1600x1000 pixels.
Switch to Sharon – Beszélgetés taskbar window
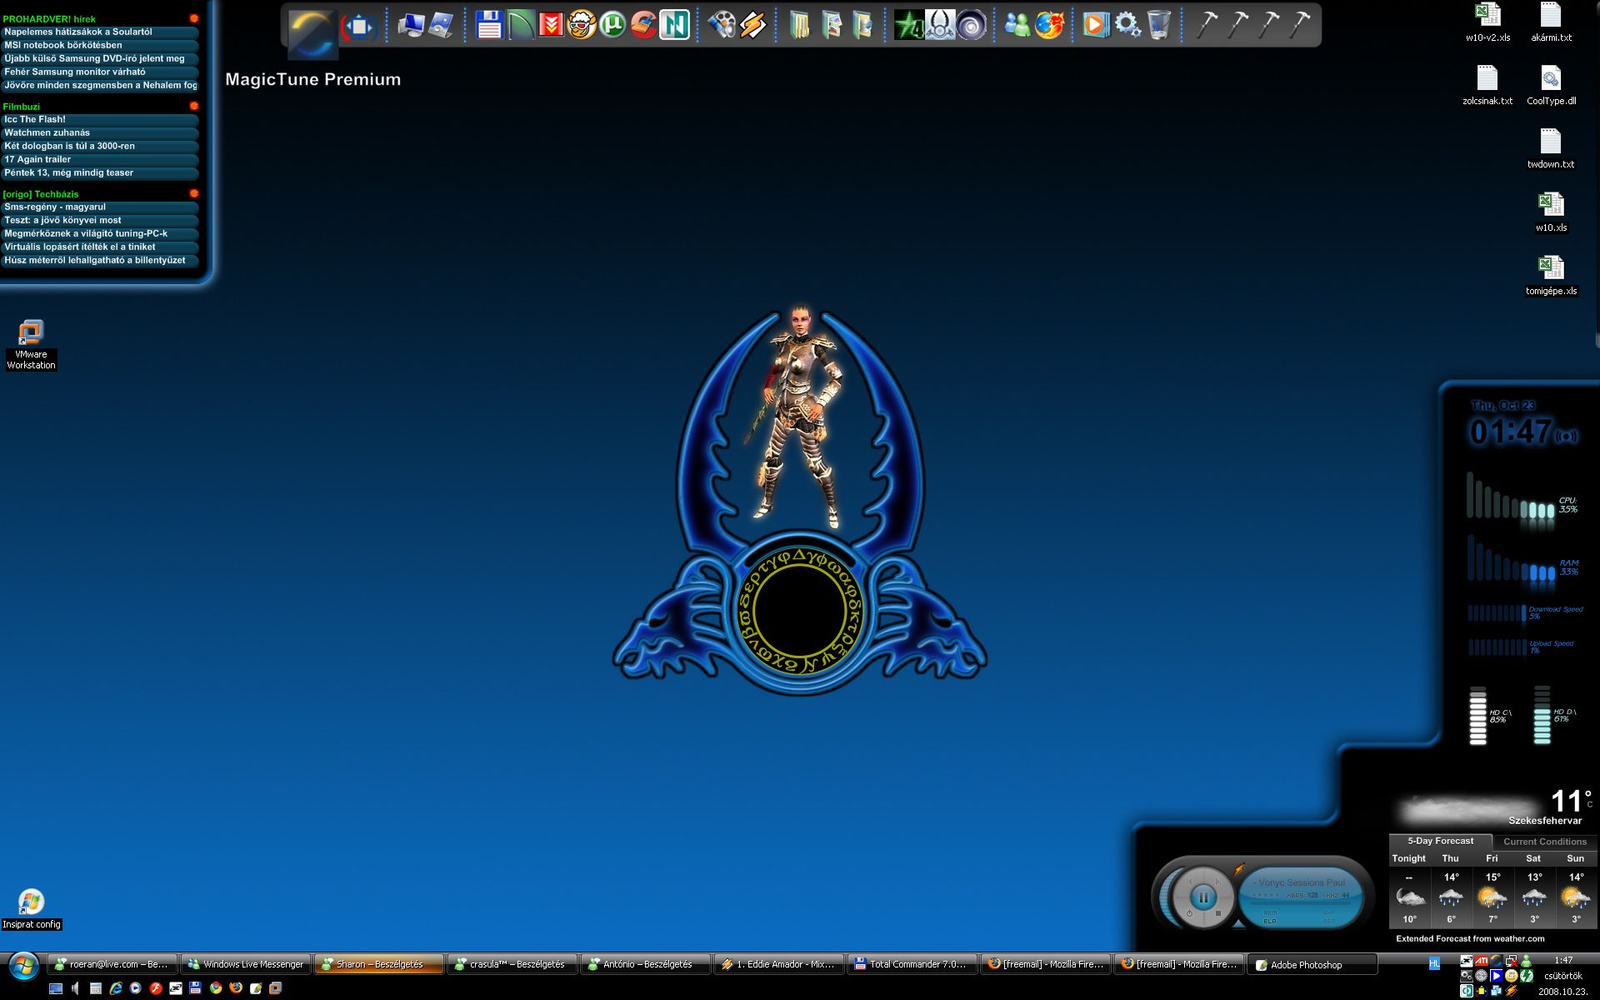click(x=378, y=964)
